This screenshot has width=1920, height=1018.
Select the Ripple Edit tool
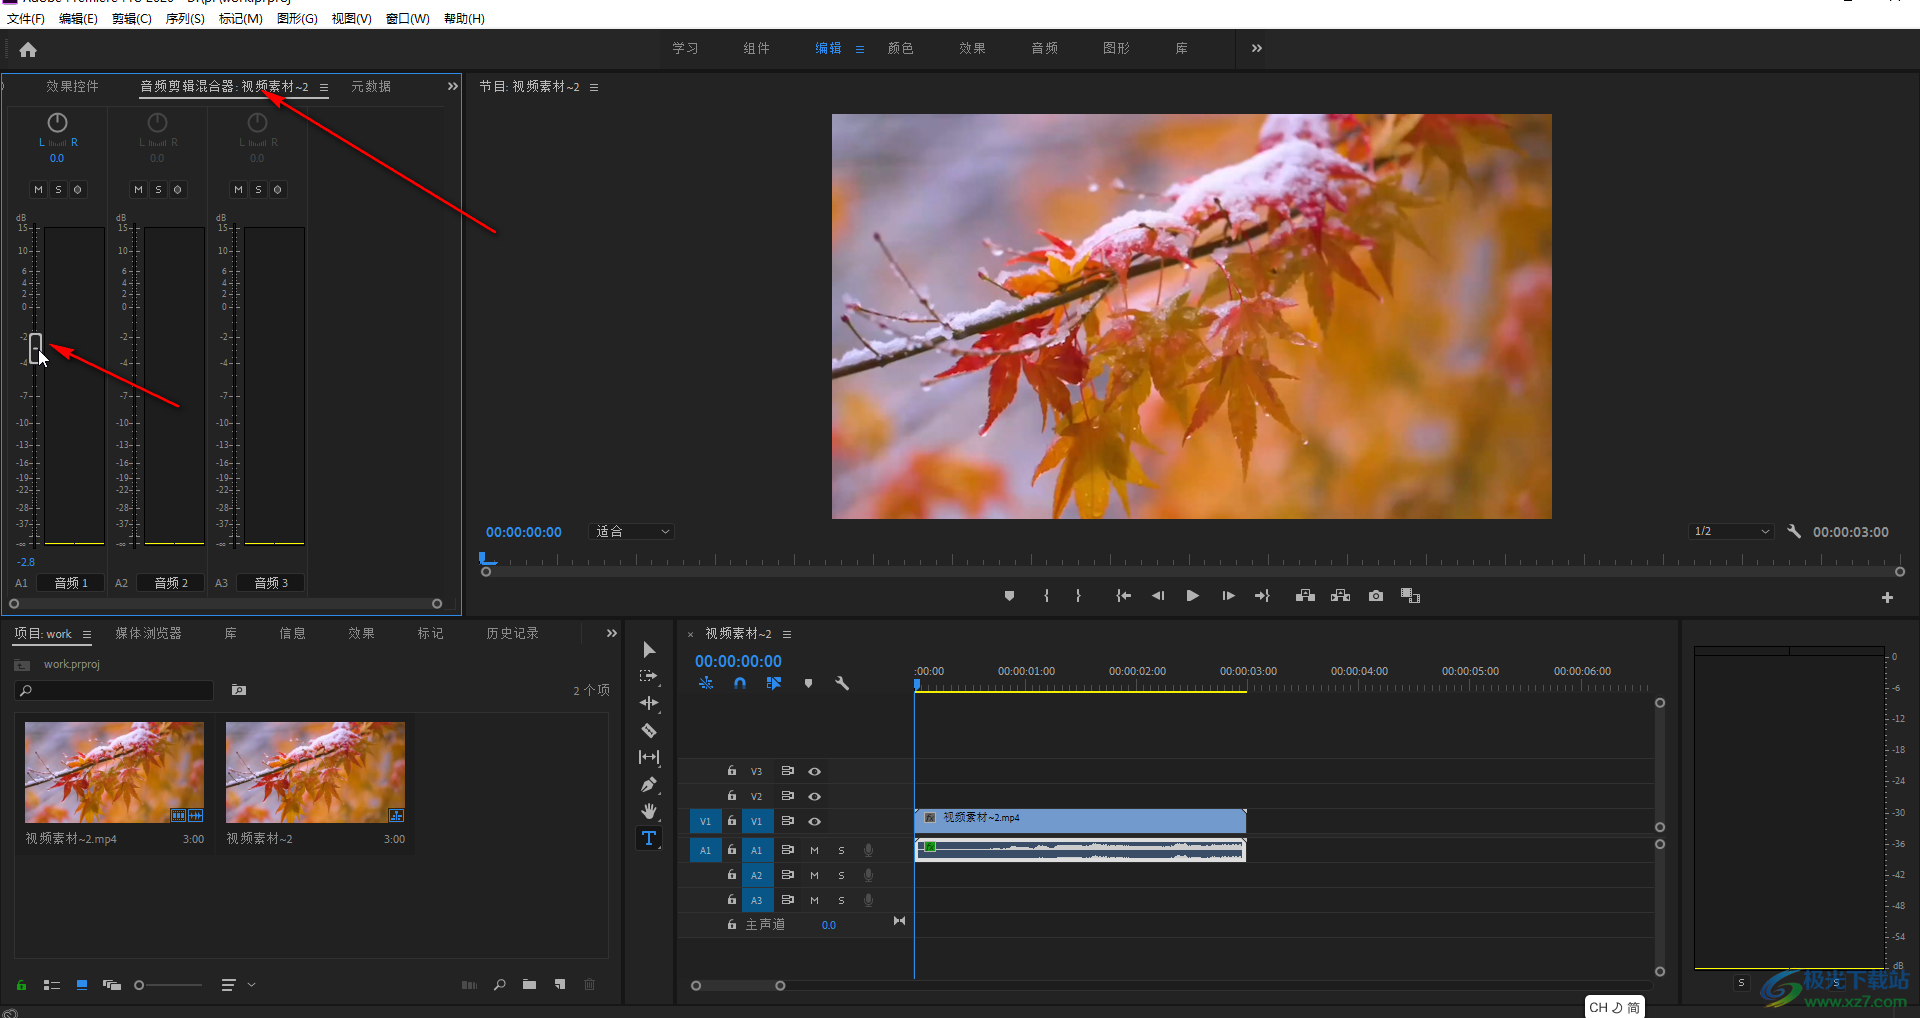[648, 704]
